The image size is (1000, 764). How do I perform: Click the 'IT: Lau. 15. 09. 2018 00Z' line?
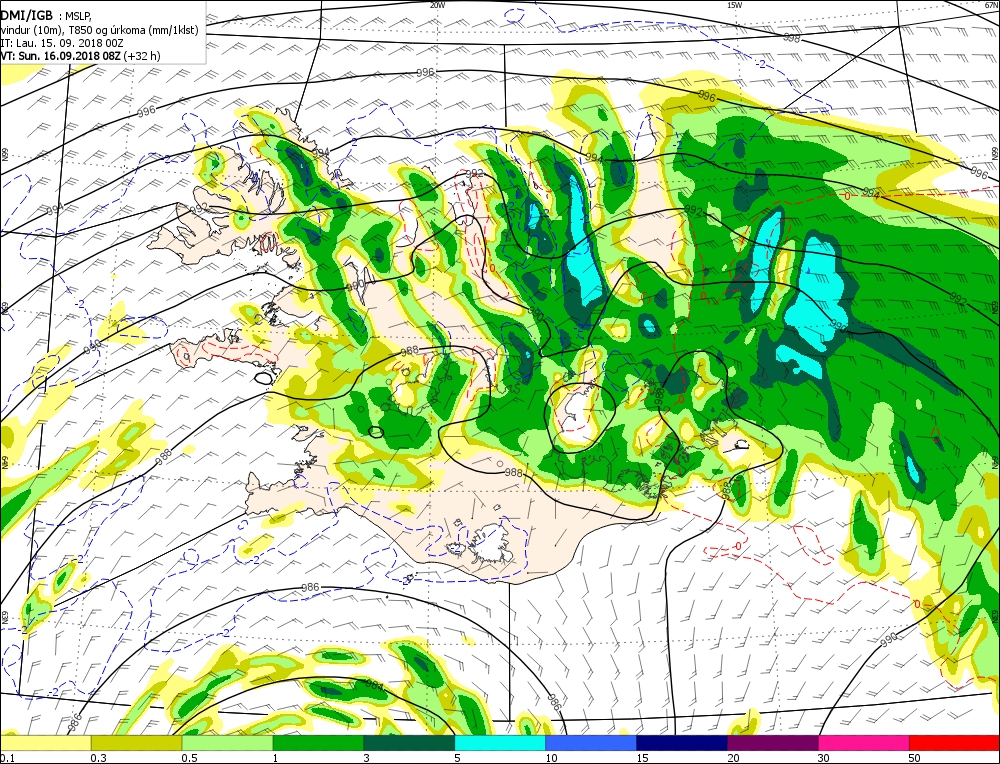click(62, 43)
